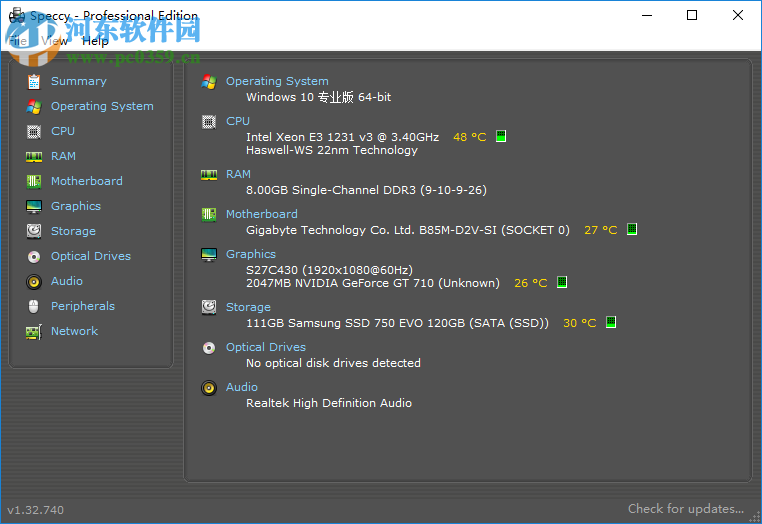Click the SSD temperature 30 °C value
This screenshot has width=762, height=524.
(x=579, y=323)
